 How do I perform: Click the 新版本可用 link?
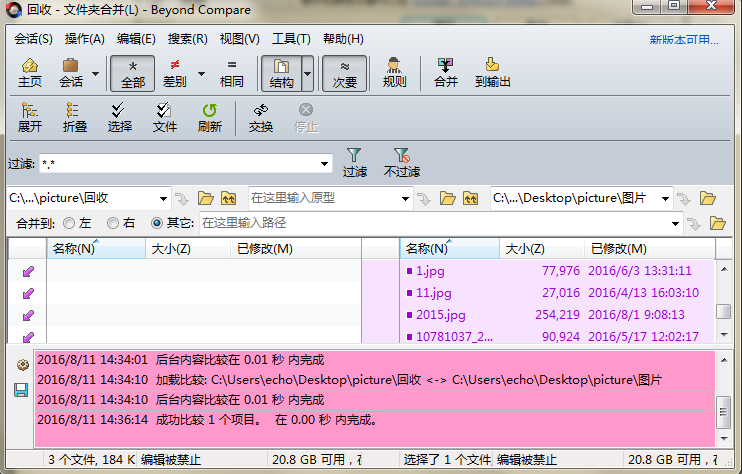(x=684, y=40)
